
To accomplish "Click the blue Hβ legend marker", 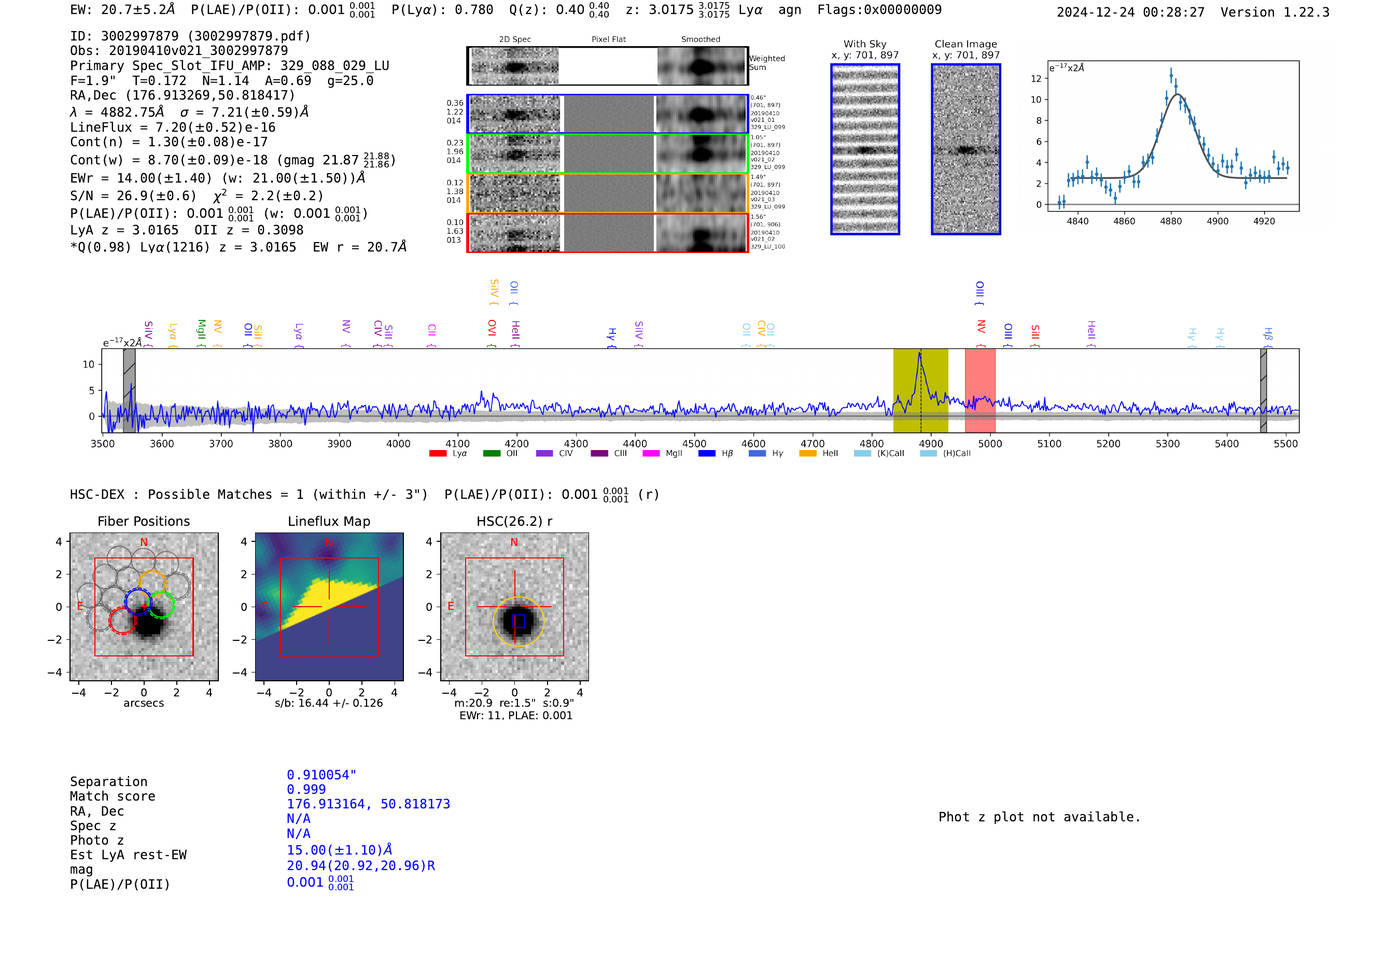I will coord(707,454).
